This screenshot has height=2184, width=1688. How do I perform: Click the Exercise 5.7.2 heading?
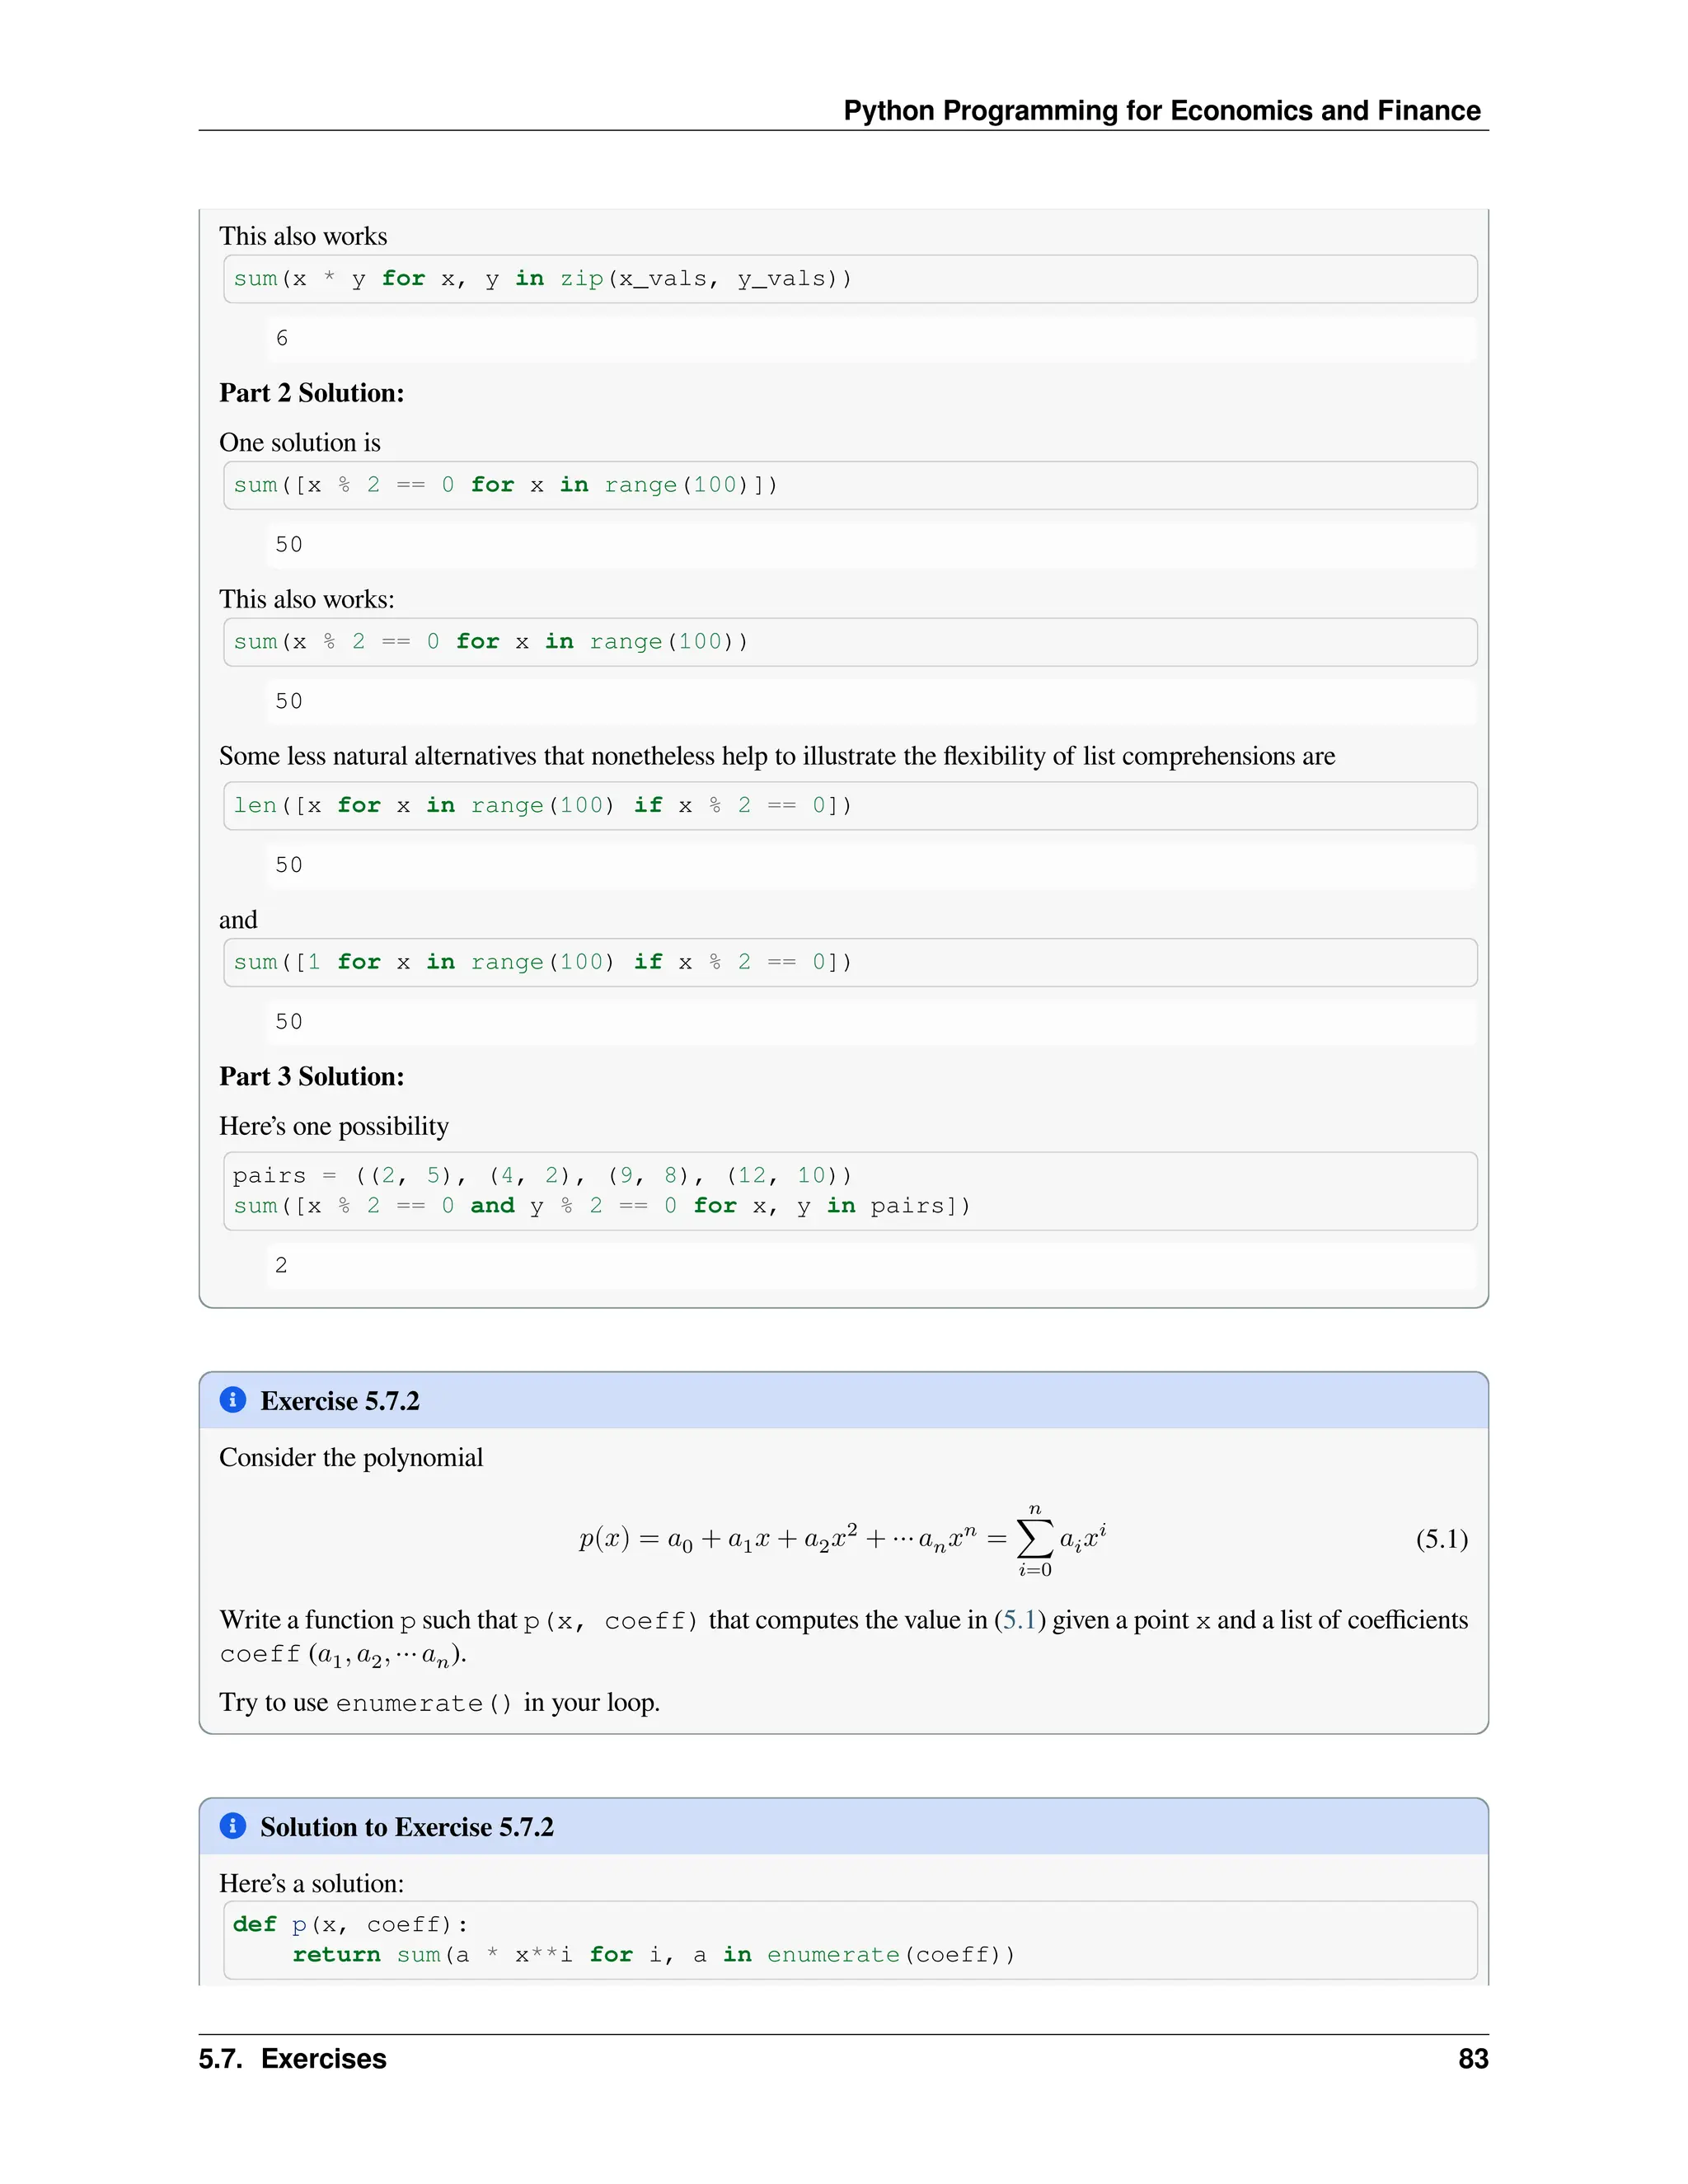(x=340, y=1400)
